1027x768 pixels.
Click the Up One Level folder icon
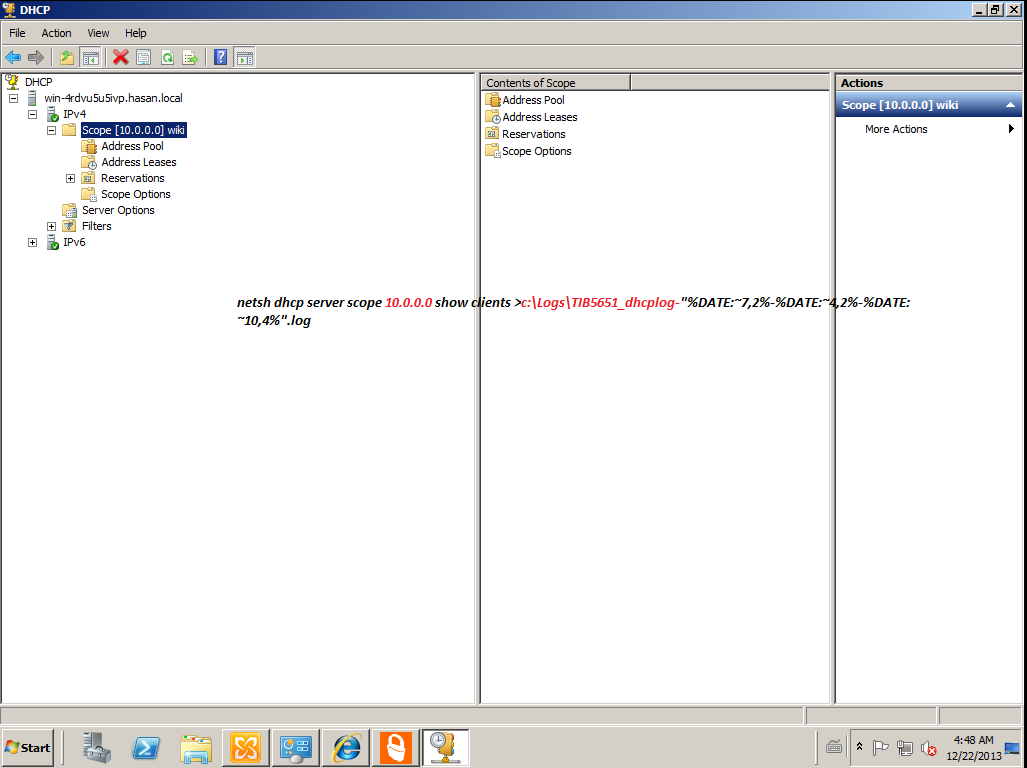(x=67, y=57)
